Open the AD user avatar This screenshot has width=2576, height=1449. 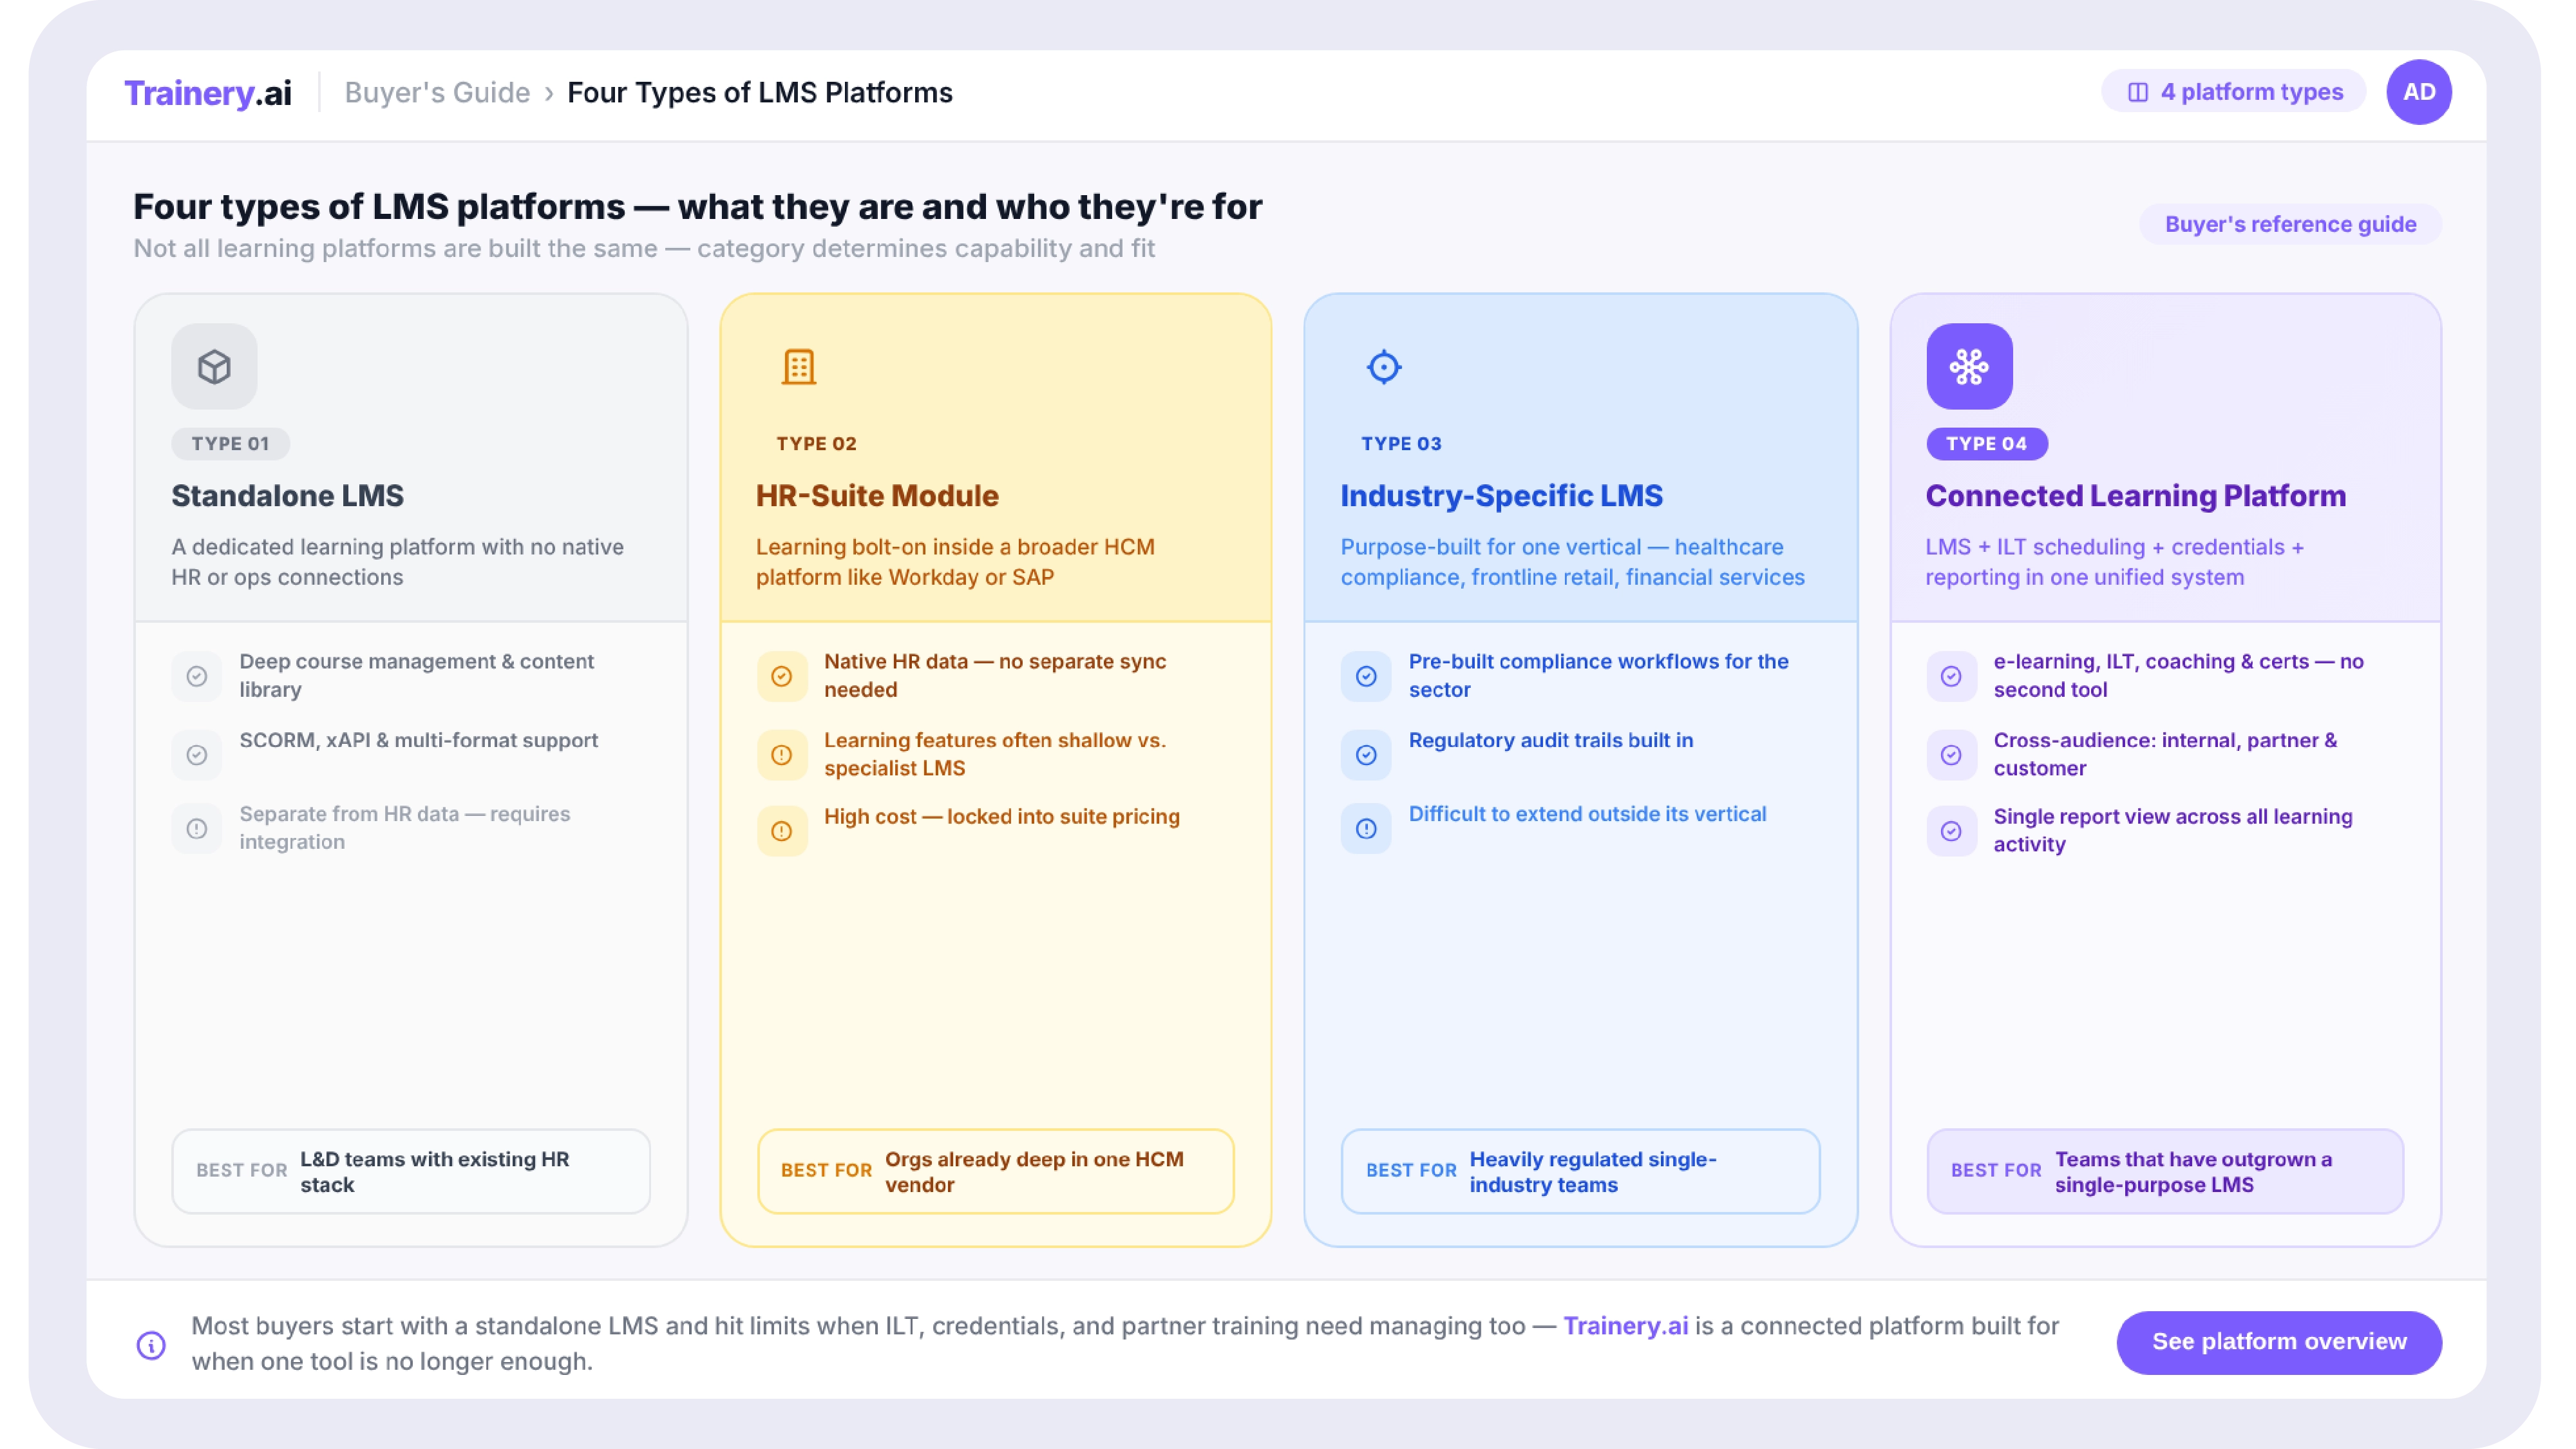2419,92
